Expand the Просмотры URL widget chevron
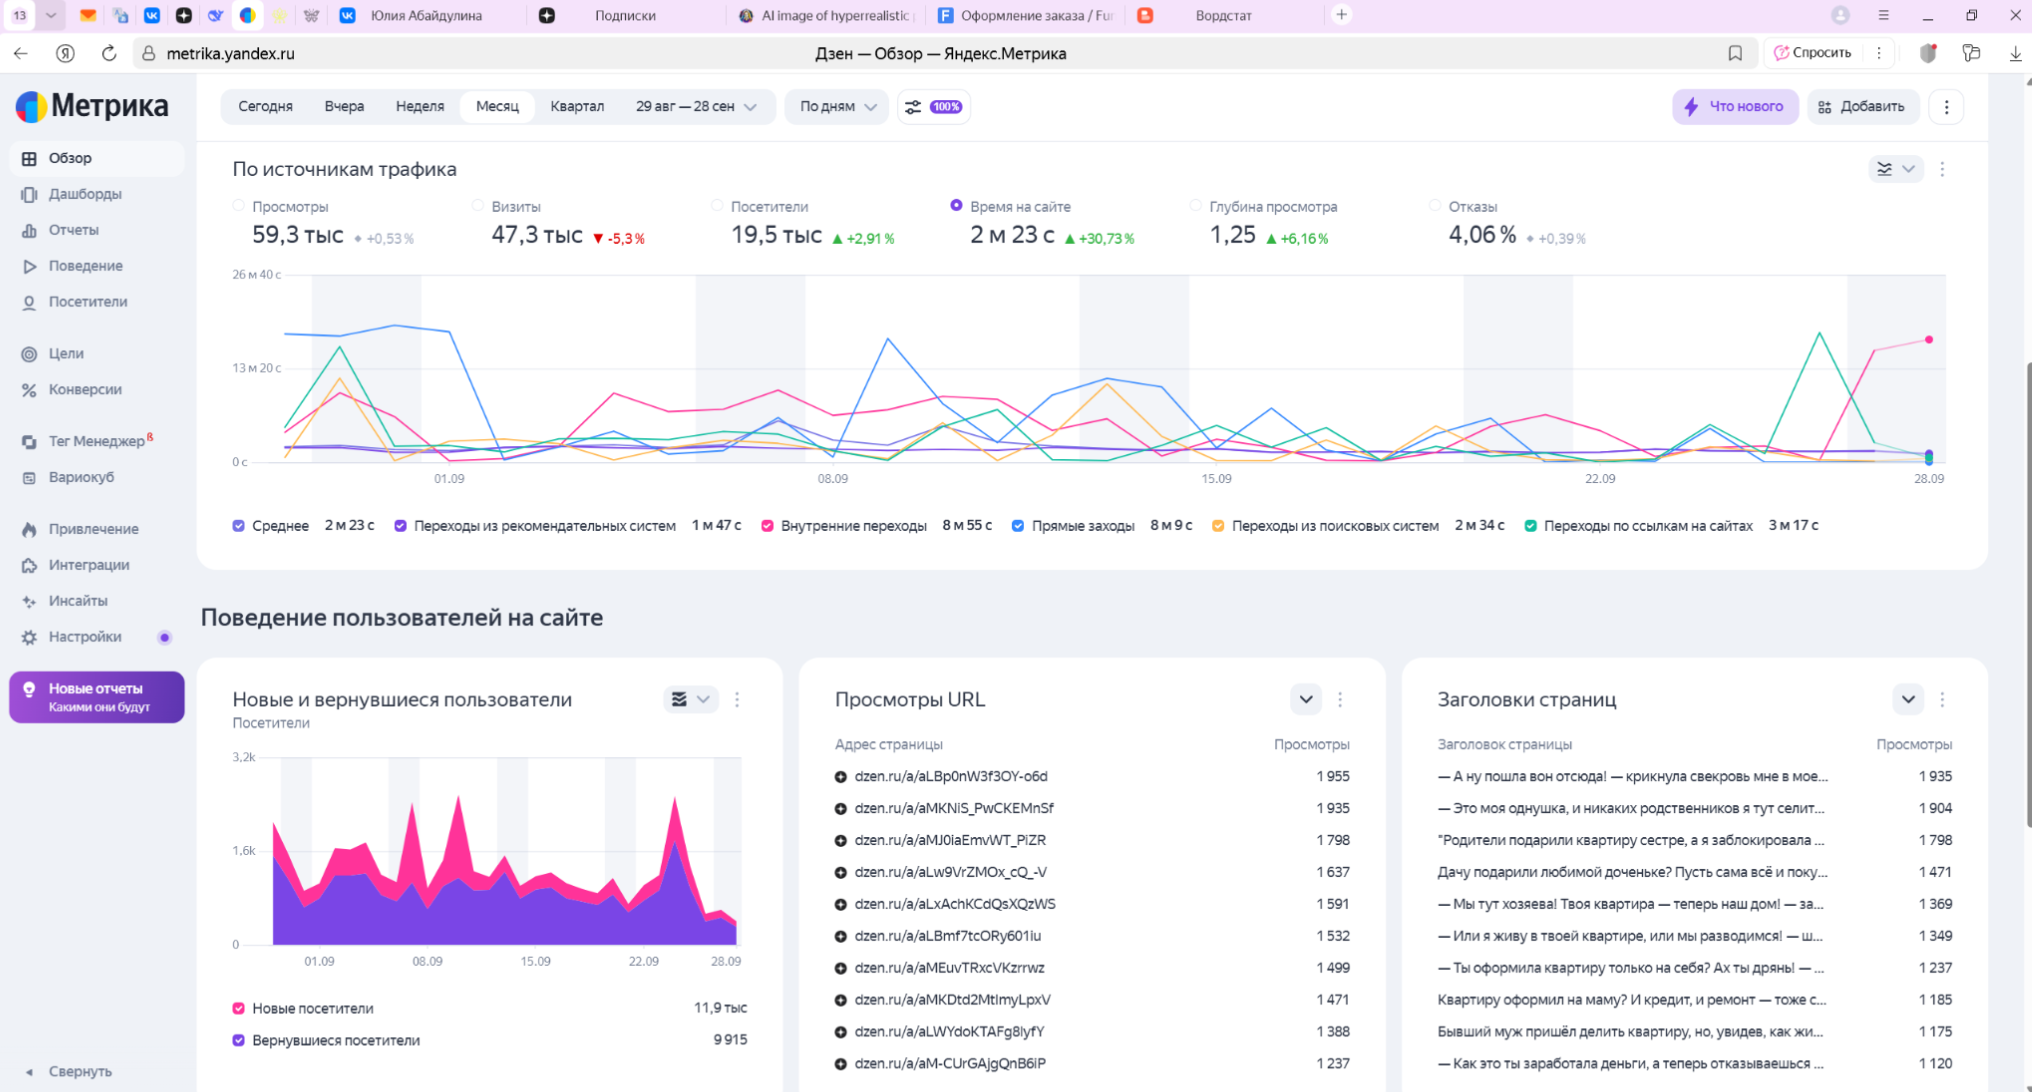The width and height of the screenshot is (2032, 1092). click(1305, 699)
